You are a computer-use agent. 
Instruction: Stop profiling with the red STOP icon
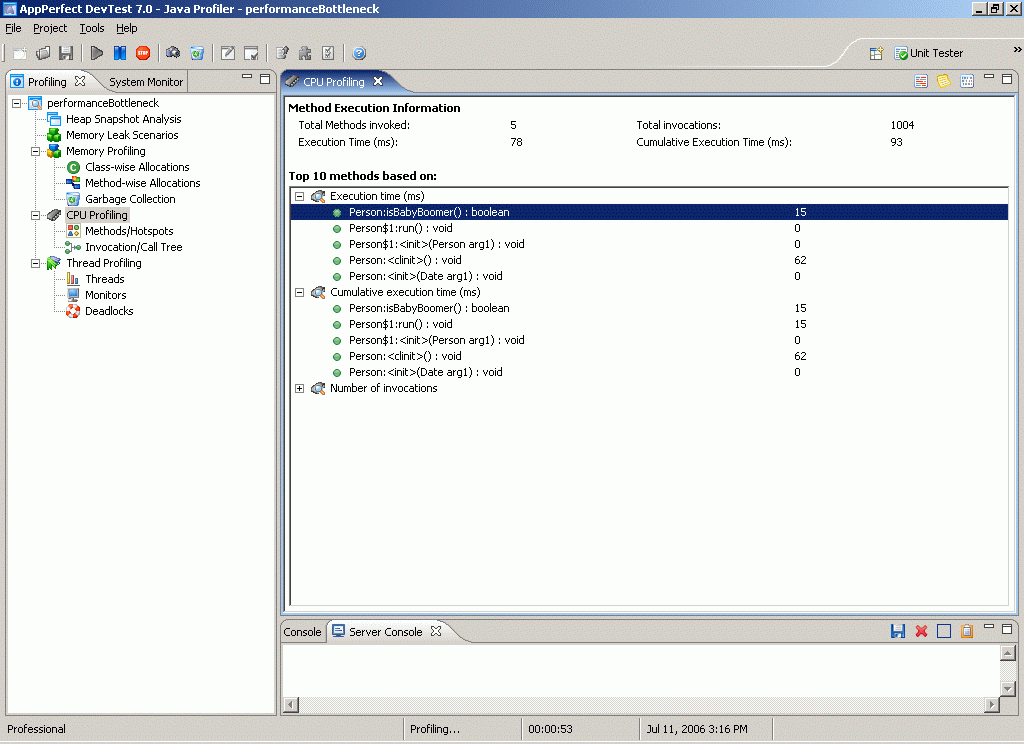(x=143, y=54)
